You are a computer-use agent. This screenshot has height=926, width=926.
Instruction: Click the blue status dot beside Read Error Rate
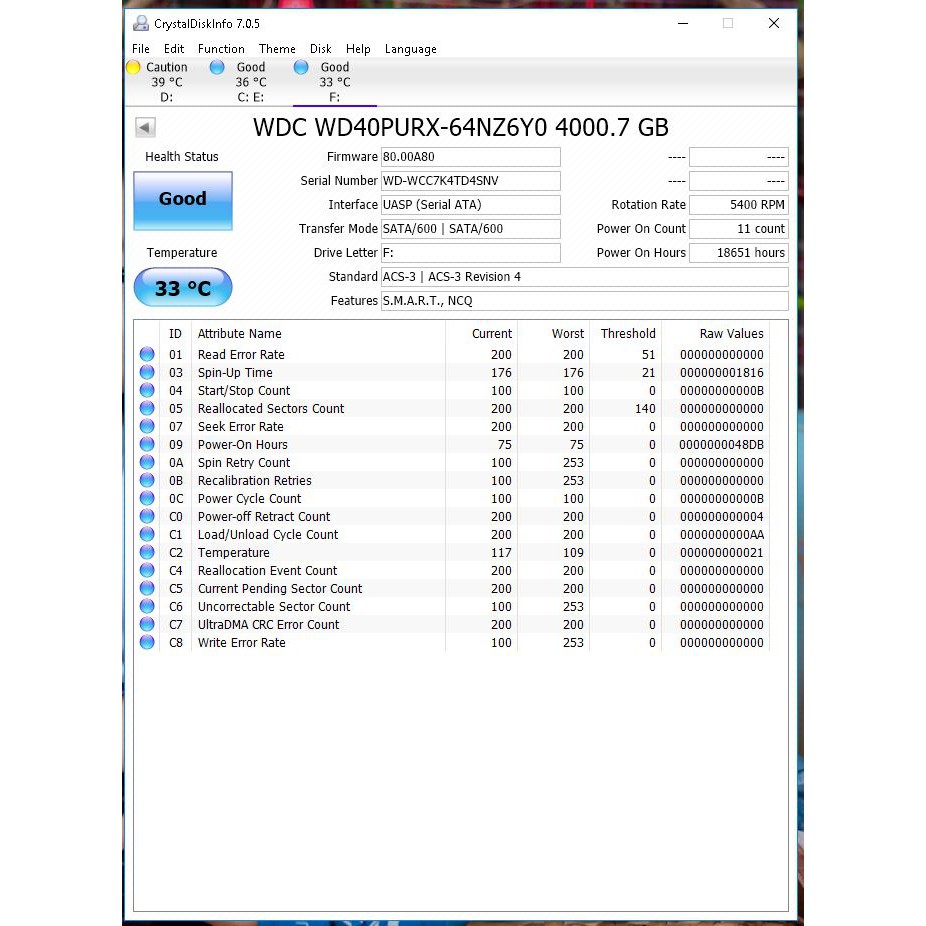[x=146, y=354]
